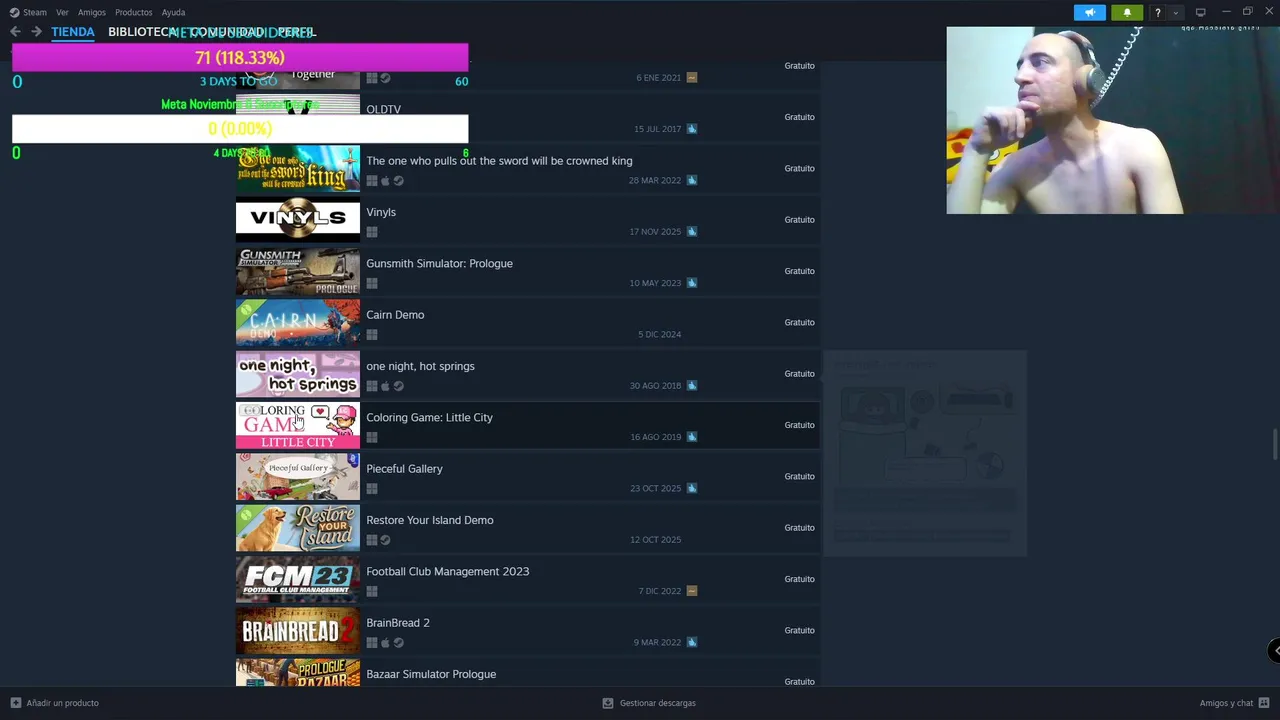The image size is (1280, 720).
Task: Open the Amigos menu
Action: point(92,12)
